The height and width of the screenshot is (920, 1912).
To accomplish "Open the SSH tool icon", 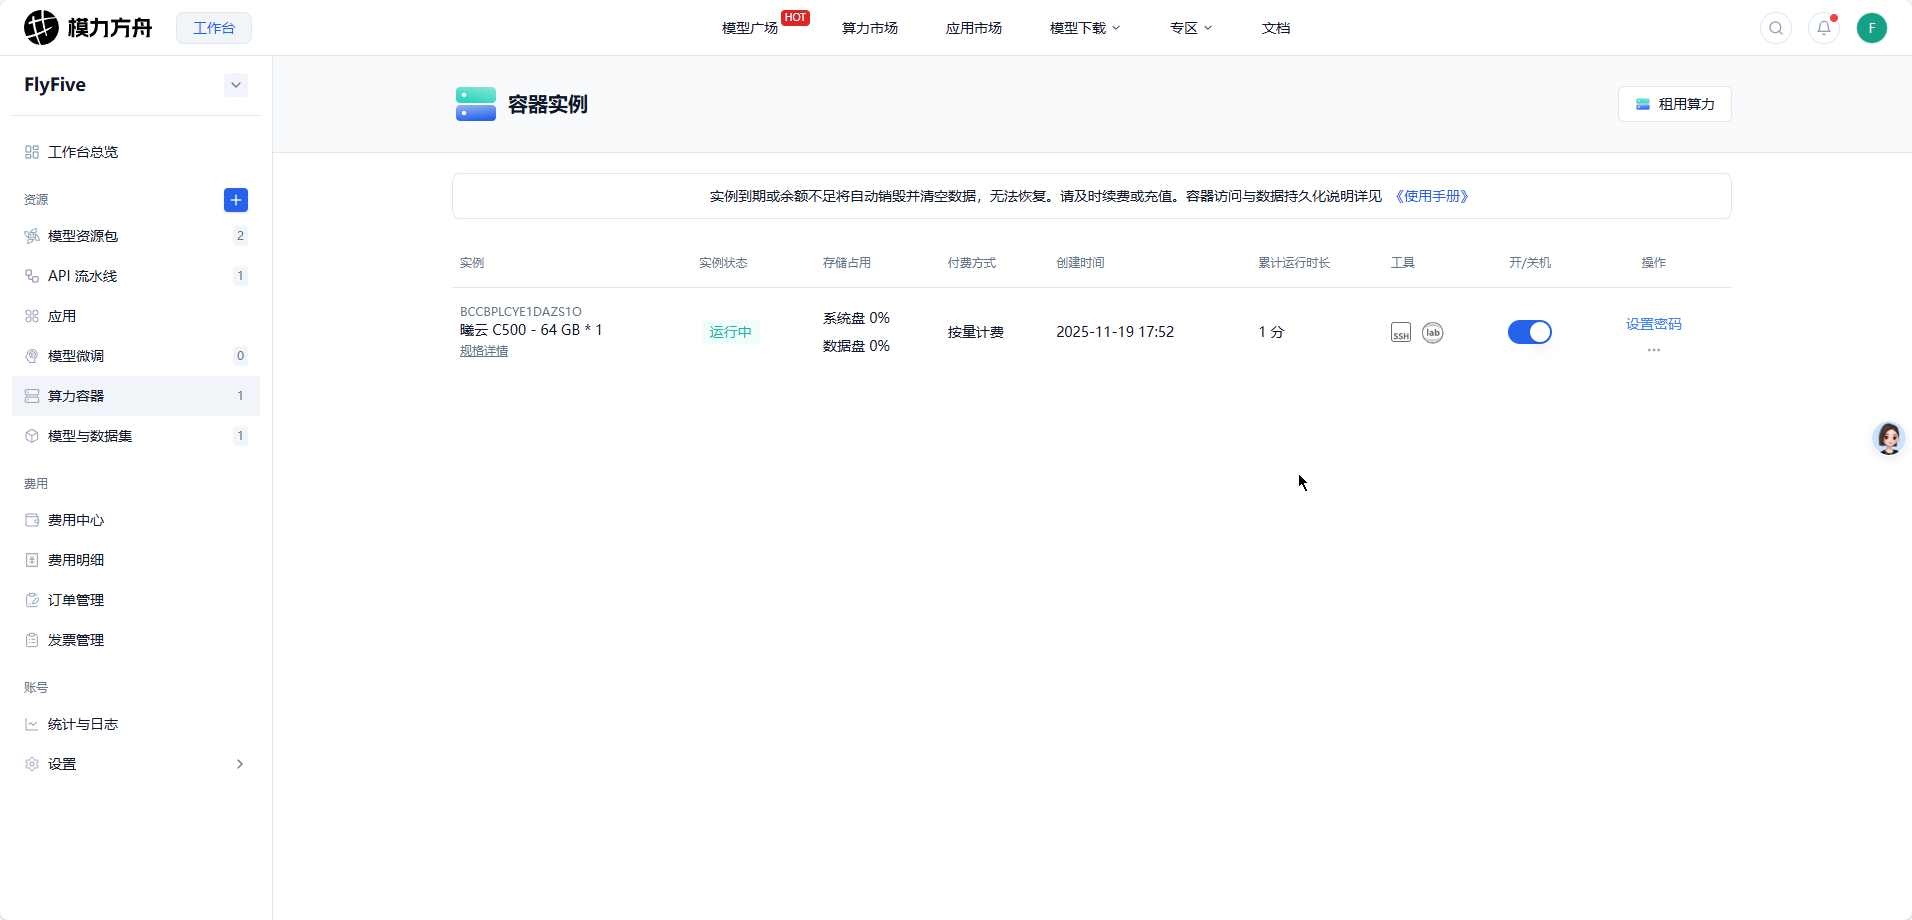I will click(x=1400, y=333).
